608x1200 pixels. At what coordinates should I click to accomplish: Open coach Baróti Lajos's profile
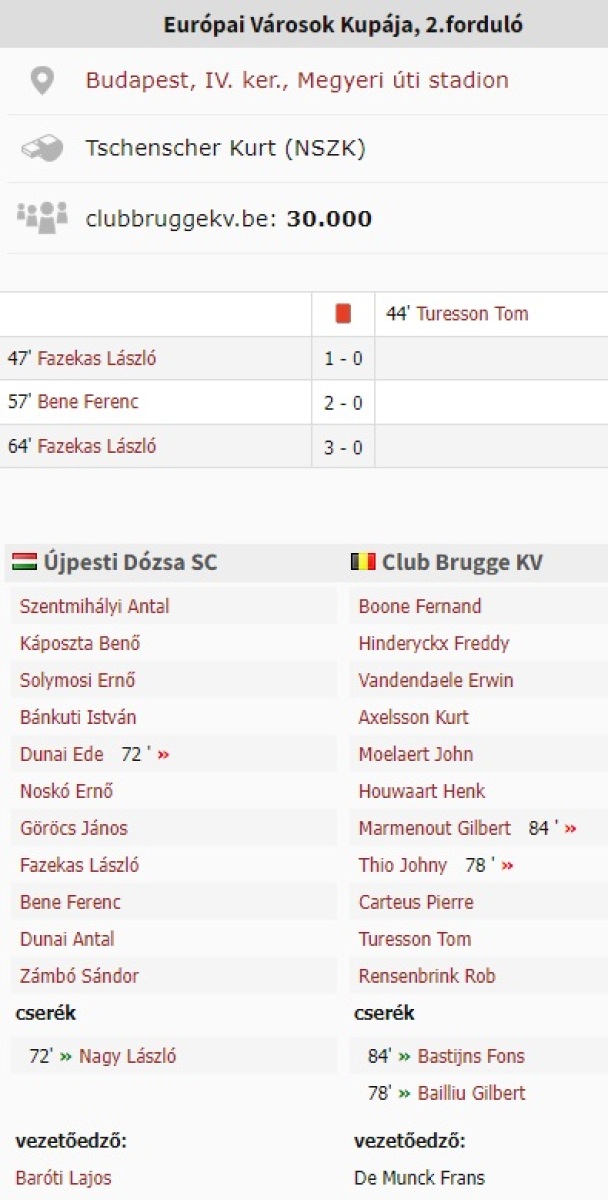(x=63, y=1178)
